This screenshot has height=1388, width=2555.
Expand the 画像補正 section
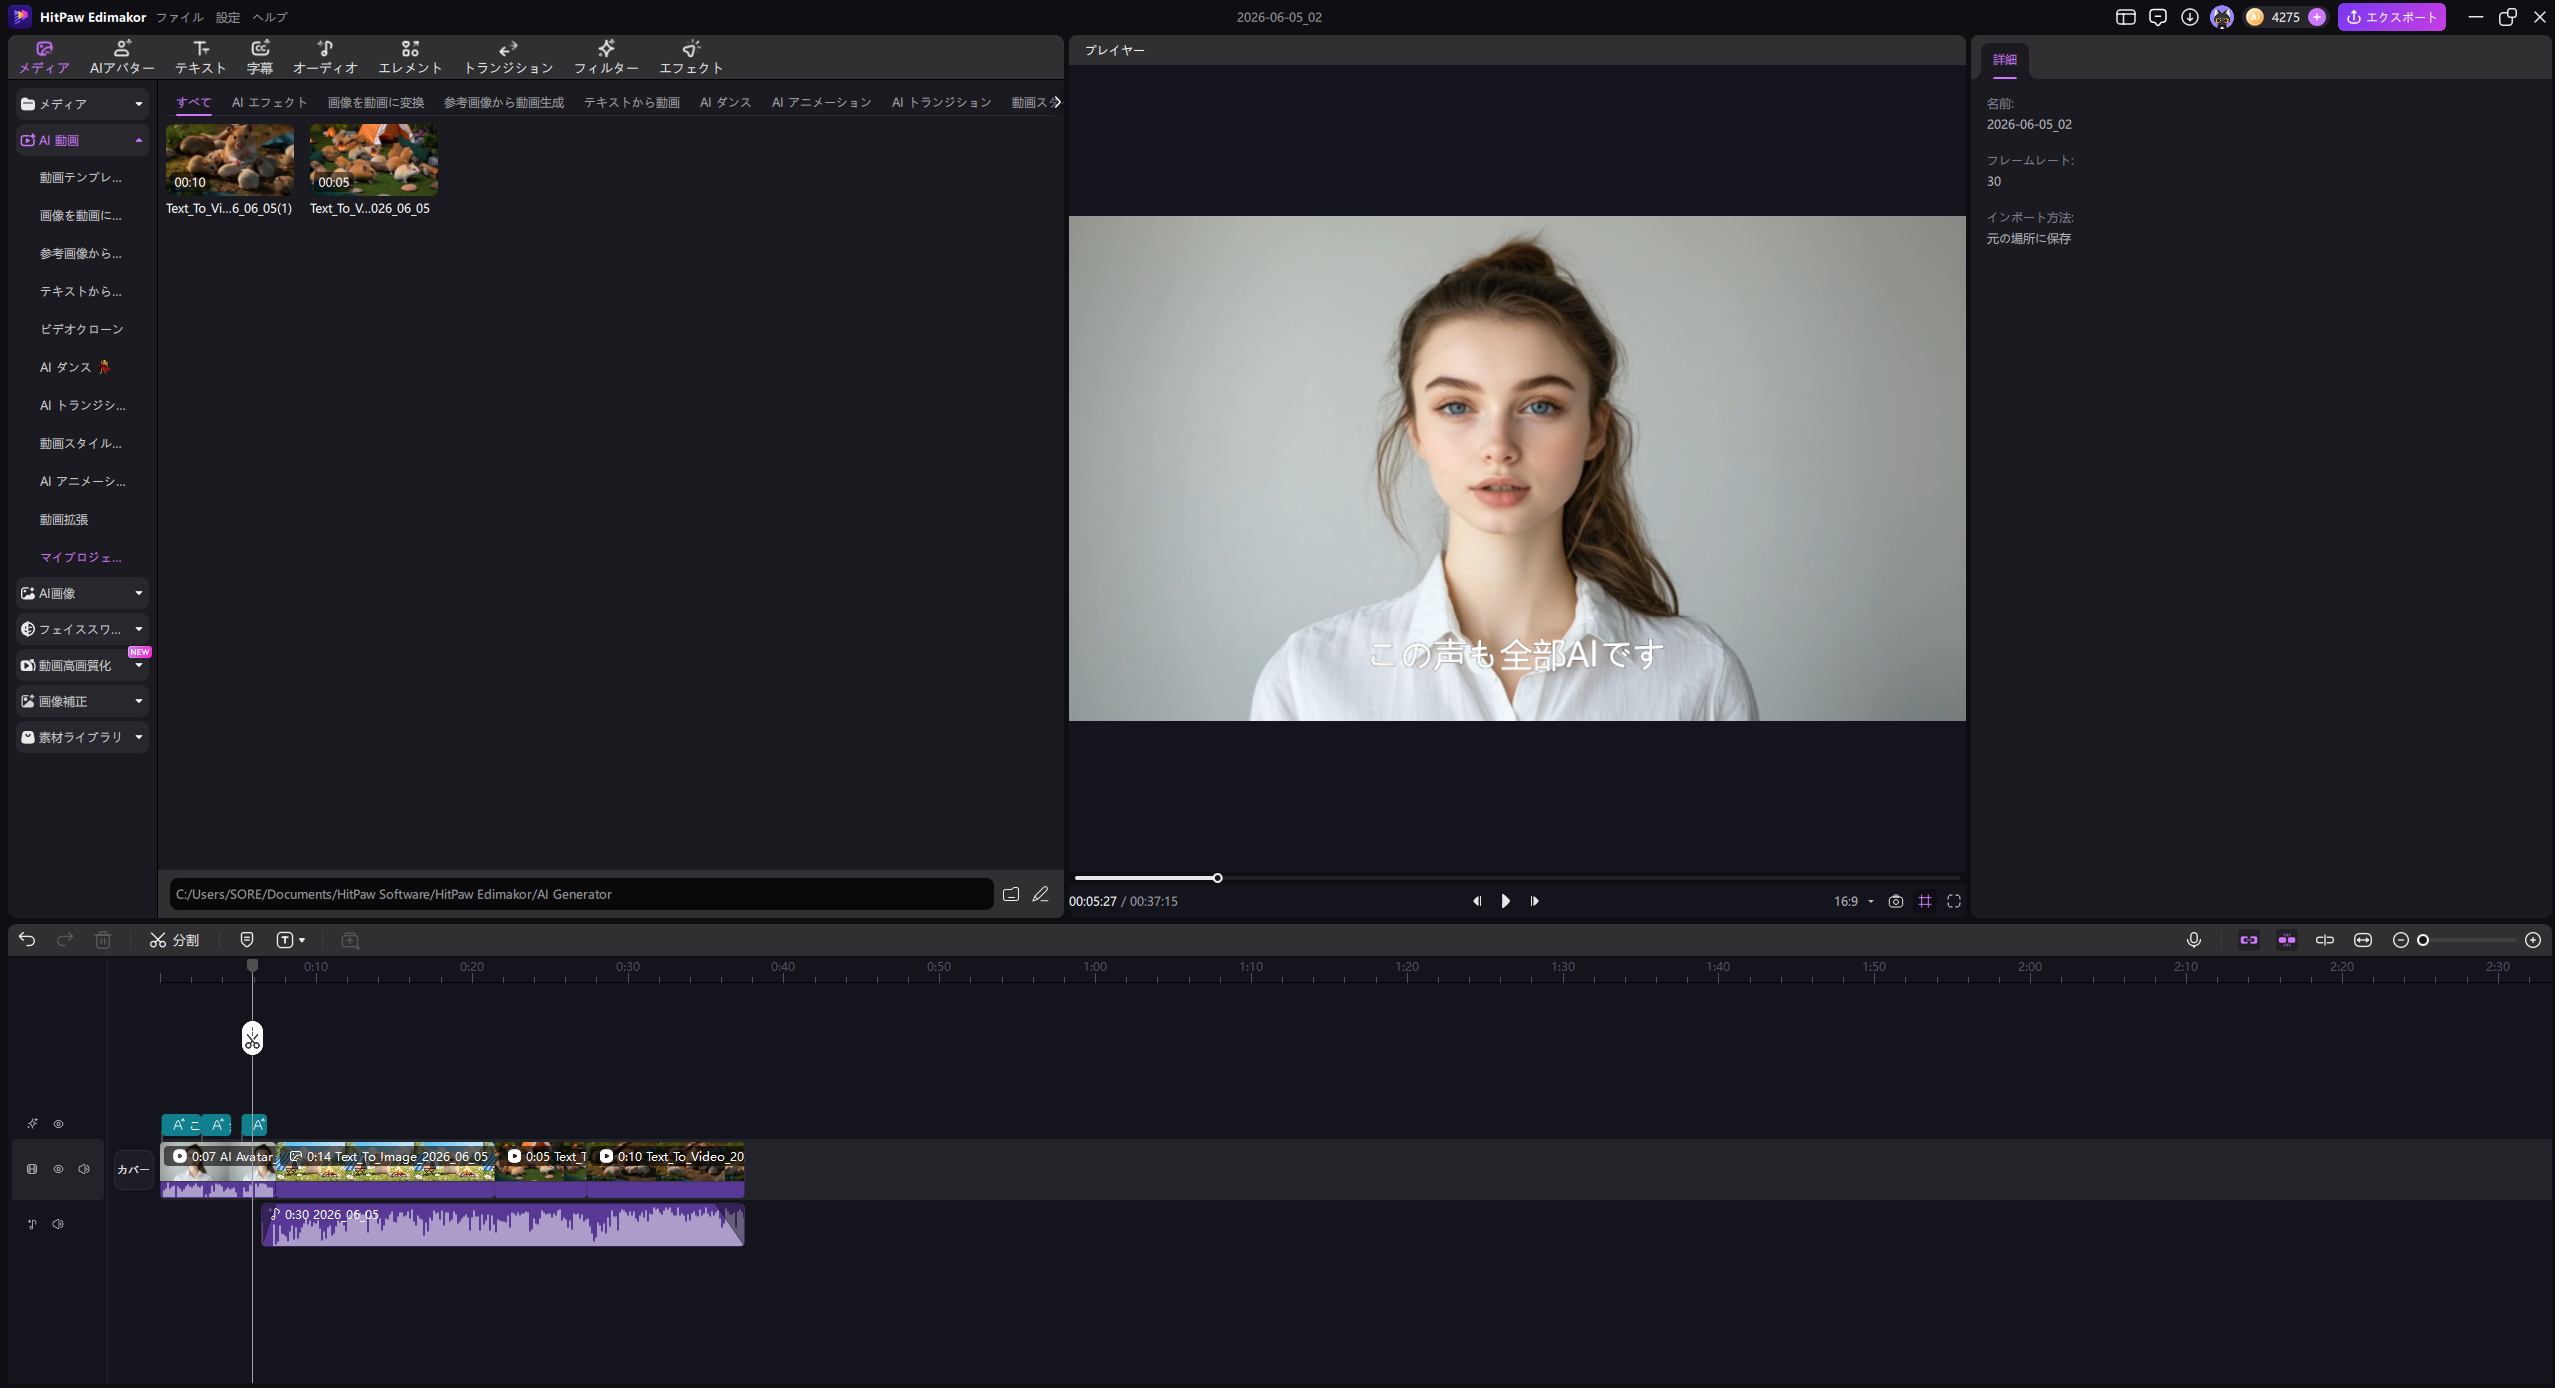[x=82, y=702]
